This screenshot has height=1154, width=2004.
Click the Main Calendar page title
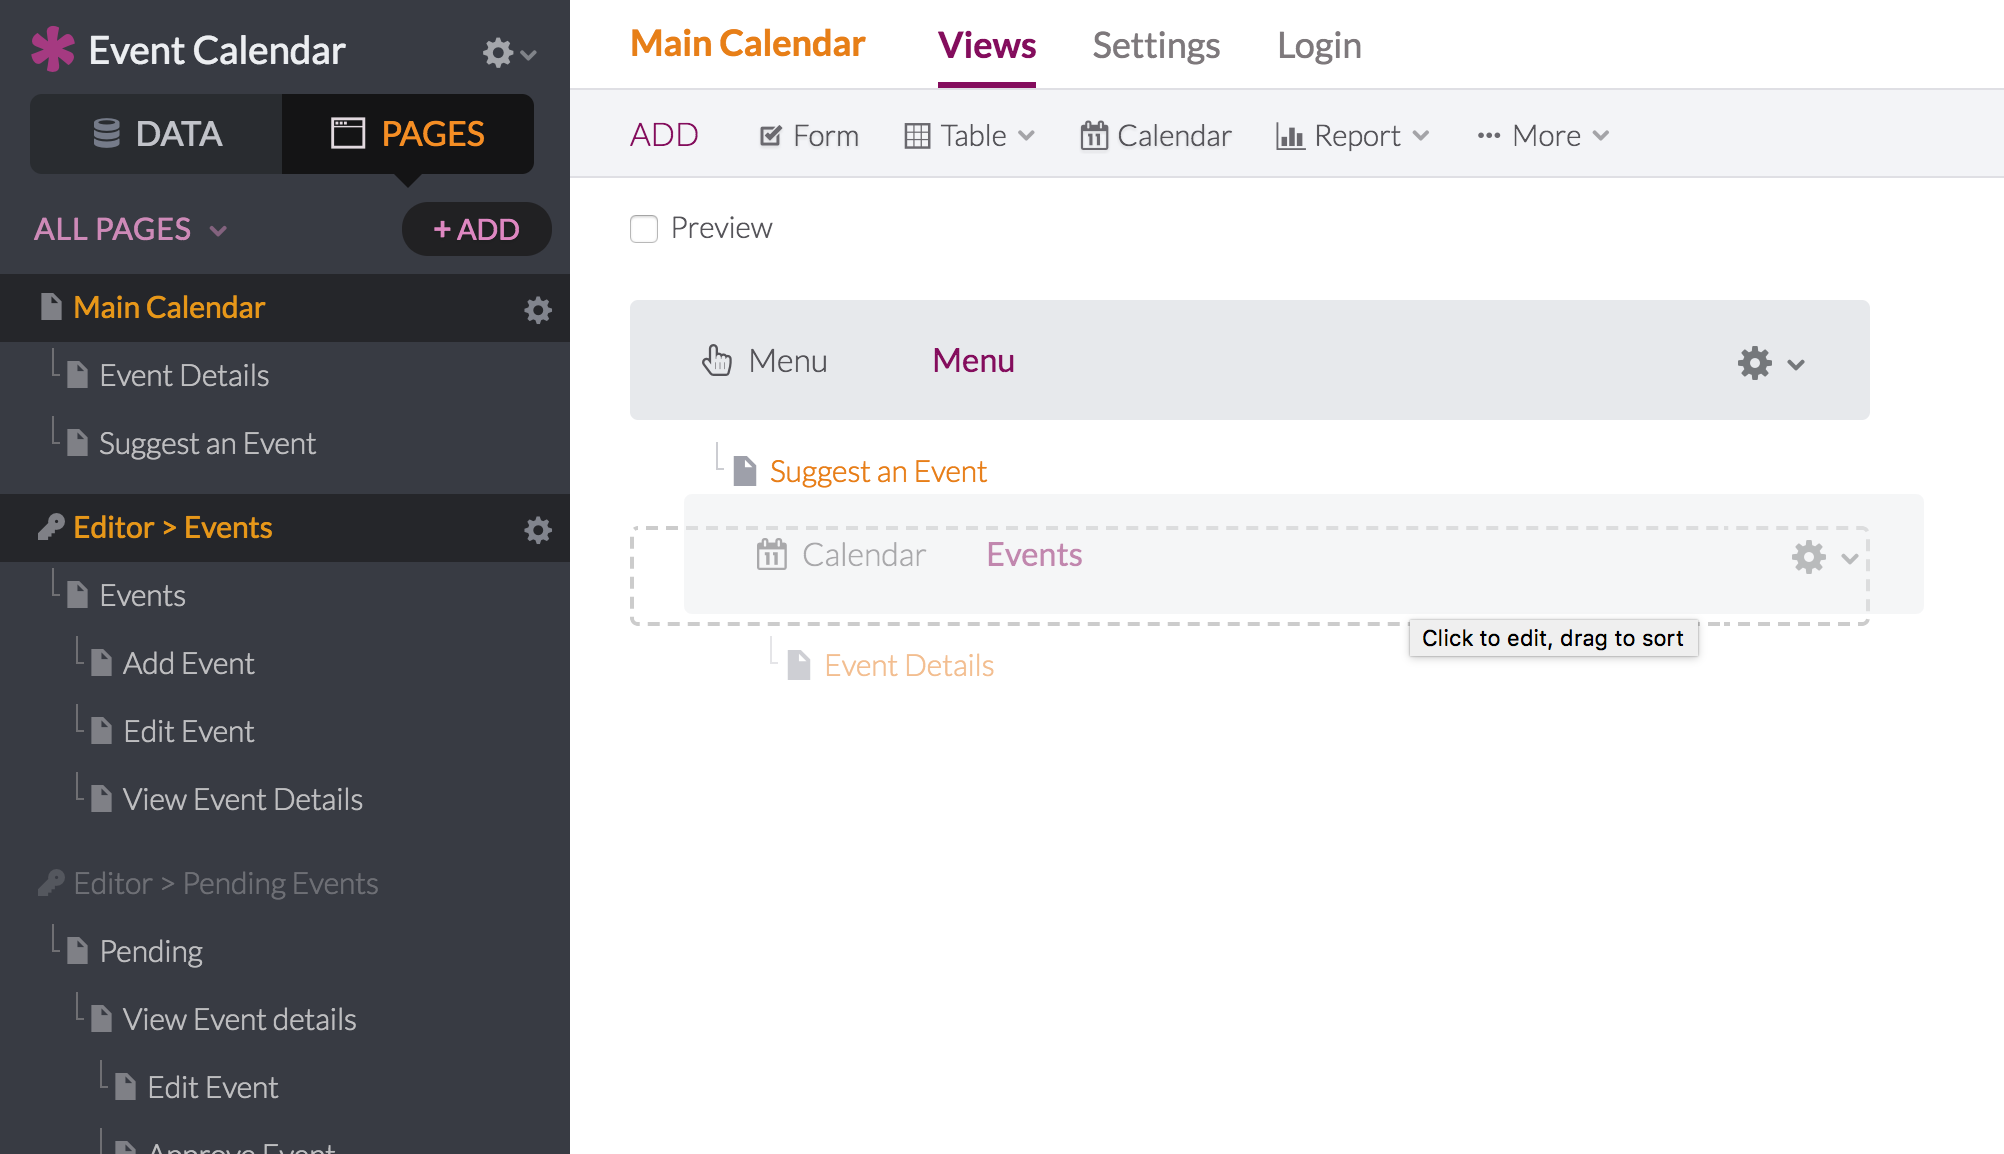coord(748,44)
